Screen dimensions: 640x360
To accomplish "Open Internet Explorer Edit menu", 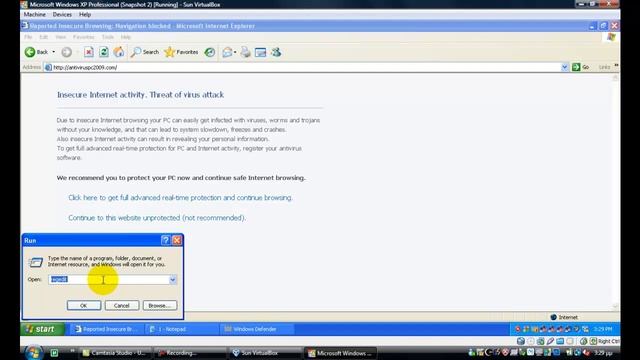I will coord(44,37).
